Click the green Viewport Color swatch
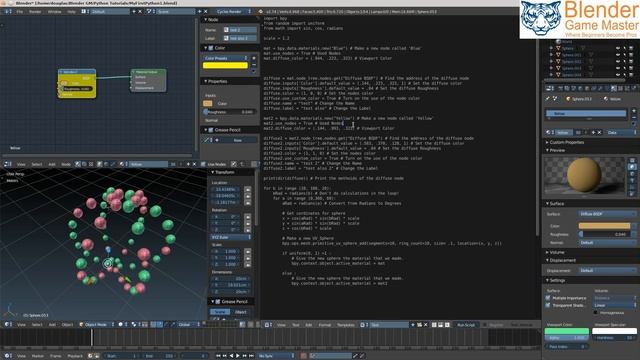This screenshot has height=360, width=640. (x=567, y=331)
